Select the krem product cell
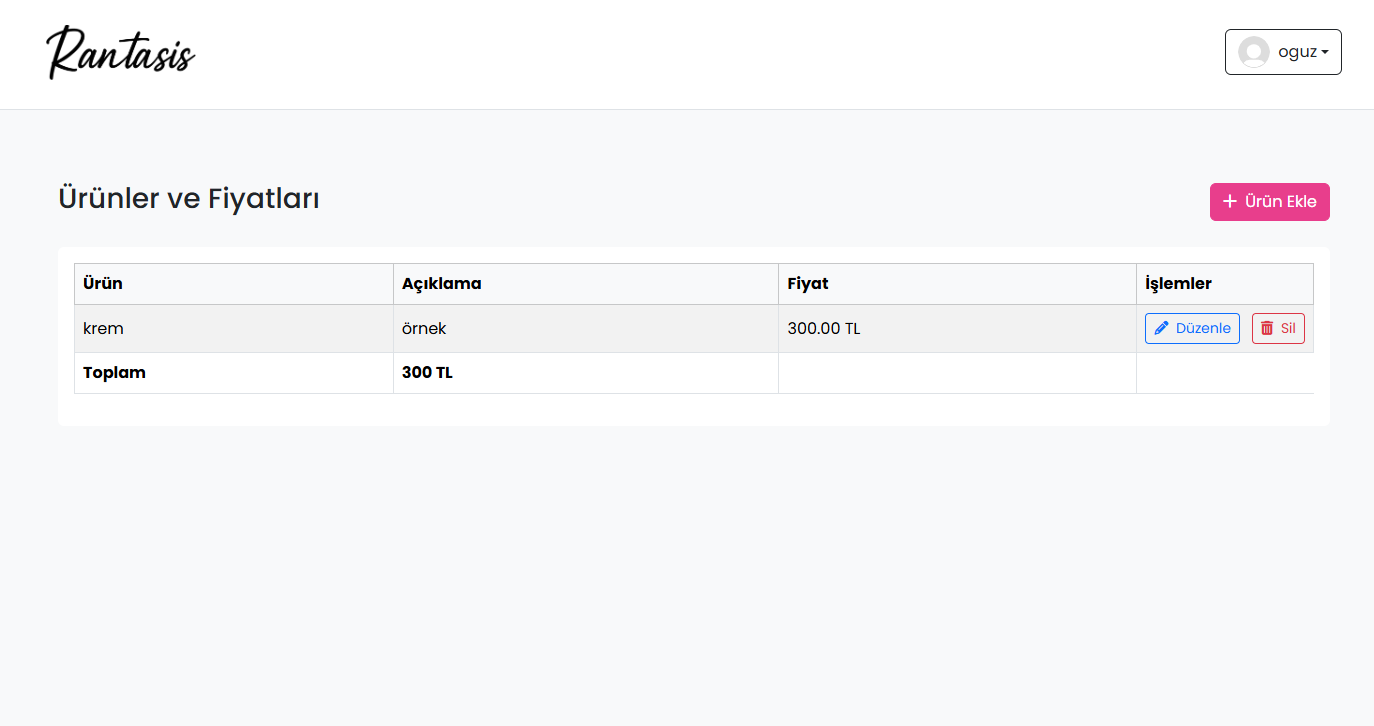The width and height of the screenshot is (1374, 726). pyautogui.click(x=103, y=329)
